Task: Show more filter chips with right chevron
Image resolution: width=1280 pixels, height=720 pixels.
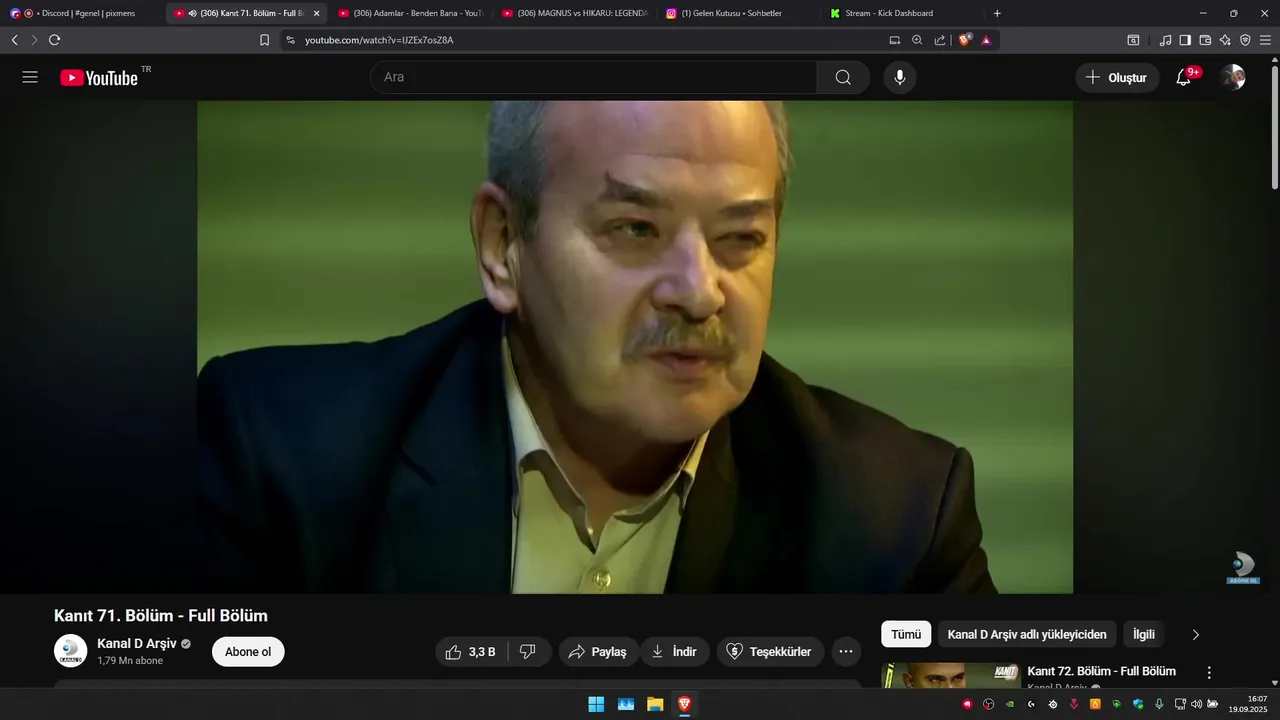Action: [x=1195, y=634]
